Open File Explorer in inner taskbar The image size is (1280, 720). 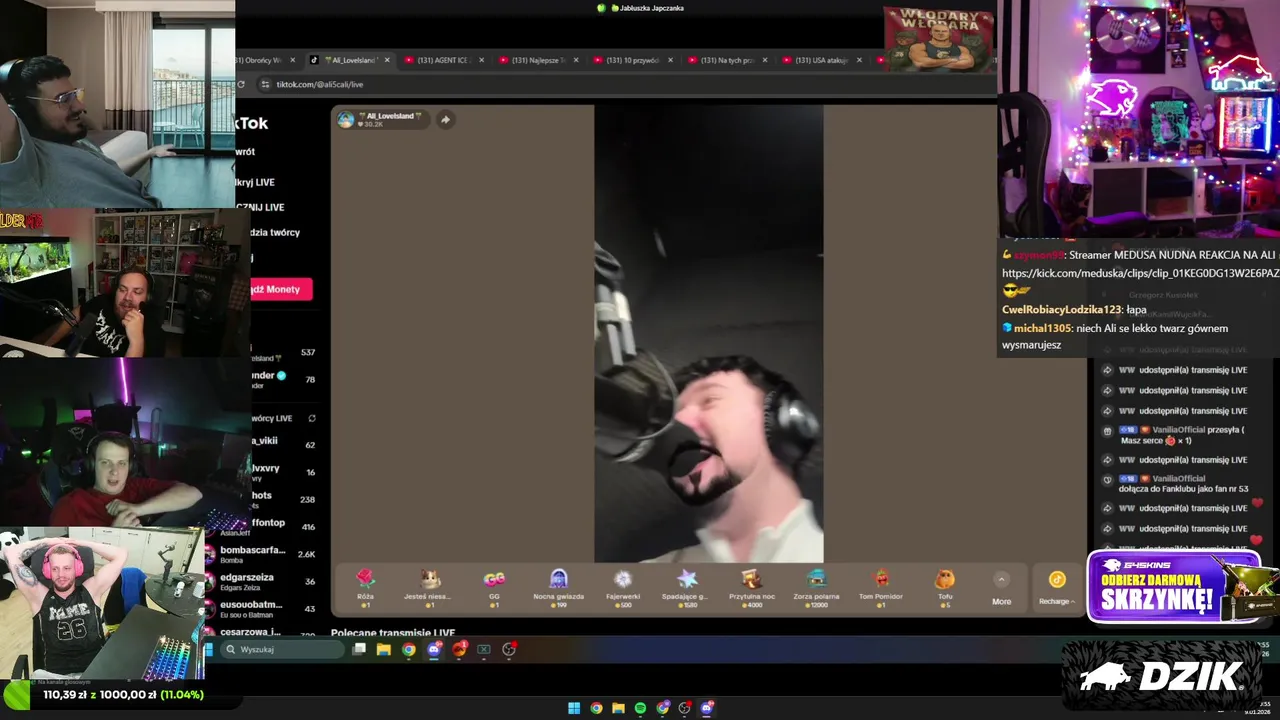[x=383, y=649]
